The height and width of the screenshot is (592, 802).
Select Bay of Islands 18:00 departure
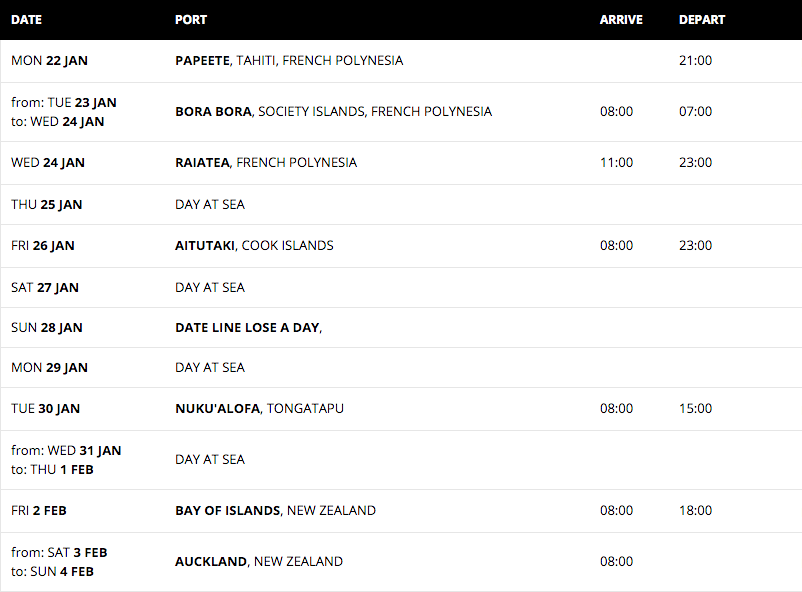pos(695,510)
